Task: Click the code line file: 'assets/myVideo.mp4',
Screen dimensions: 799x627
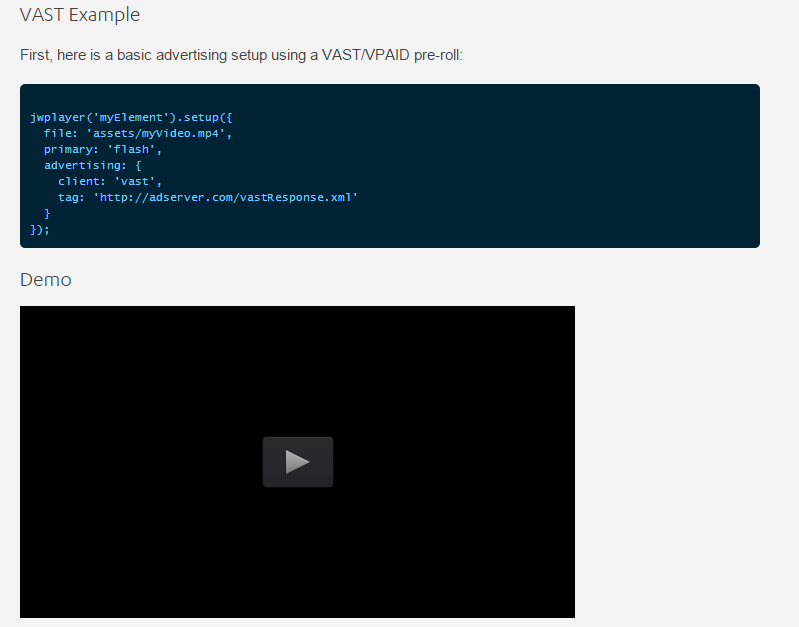Action: (x=138, y=134)
